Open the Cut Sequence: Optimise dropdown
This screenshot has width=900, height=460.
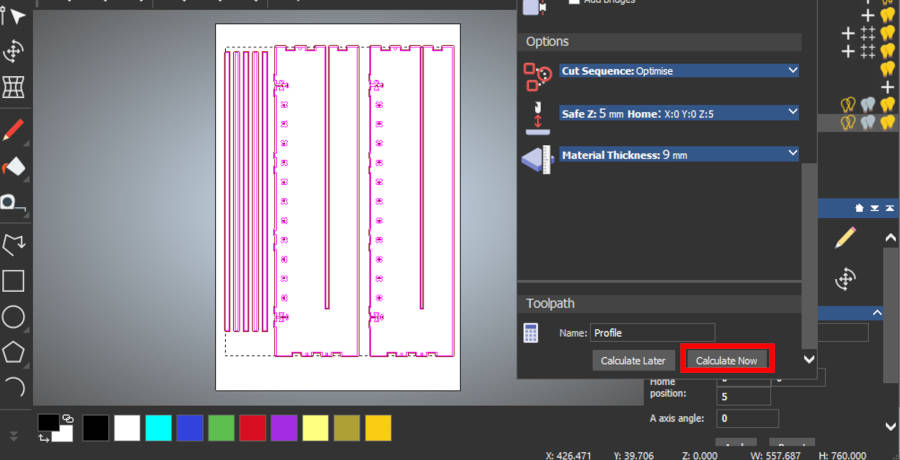[x=679, y=71]
